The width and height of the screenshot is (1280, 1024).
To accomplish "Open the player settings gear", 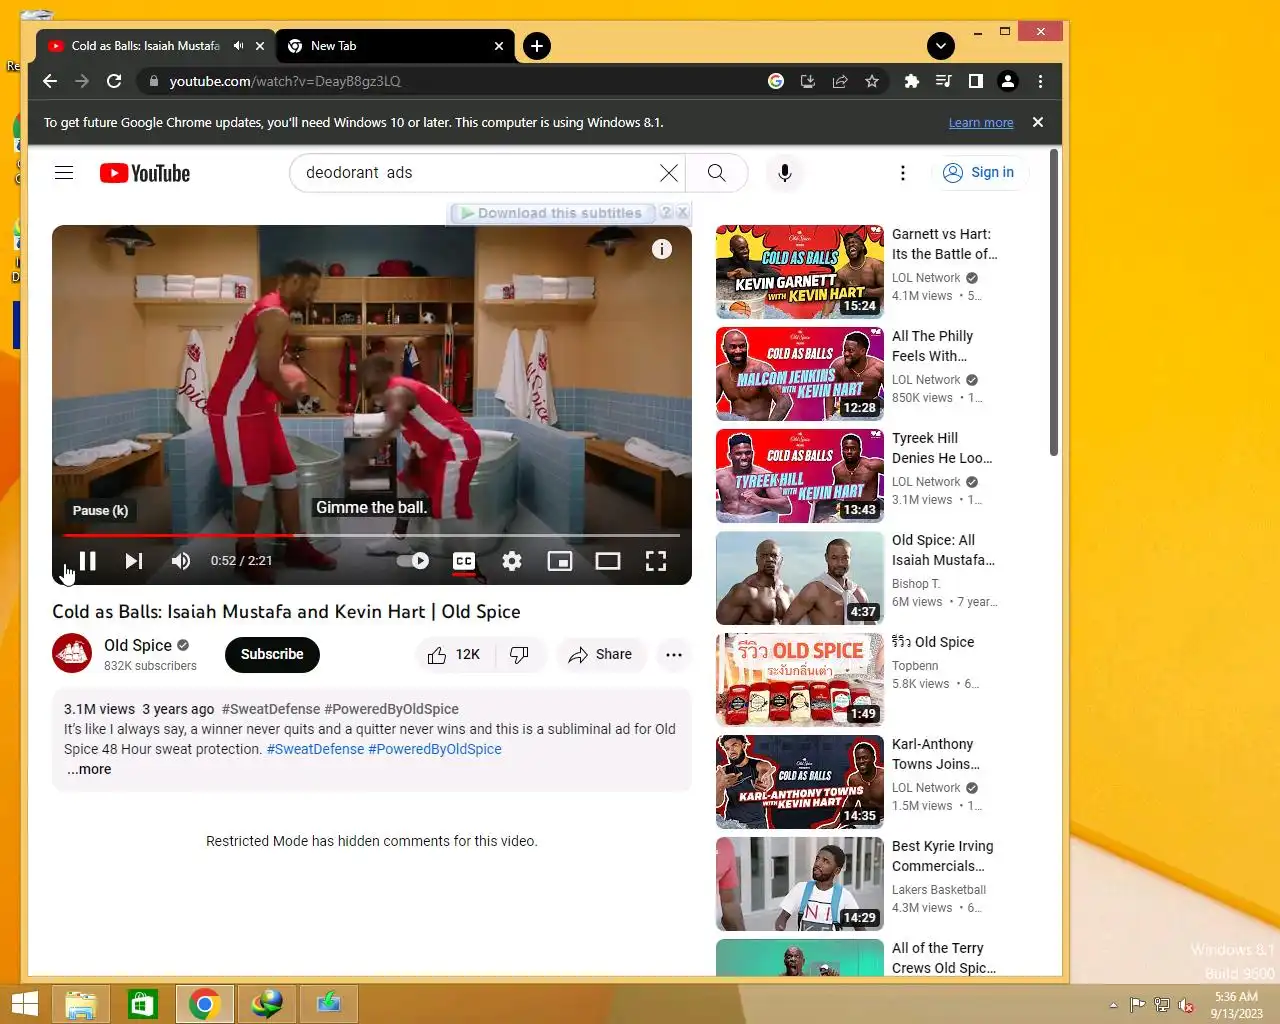I will 512,561.
